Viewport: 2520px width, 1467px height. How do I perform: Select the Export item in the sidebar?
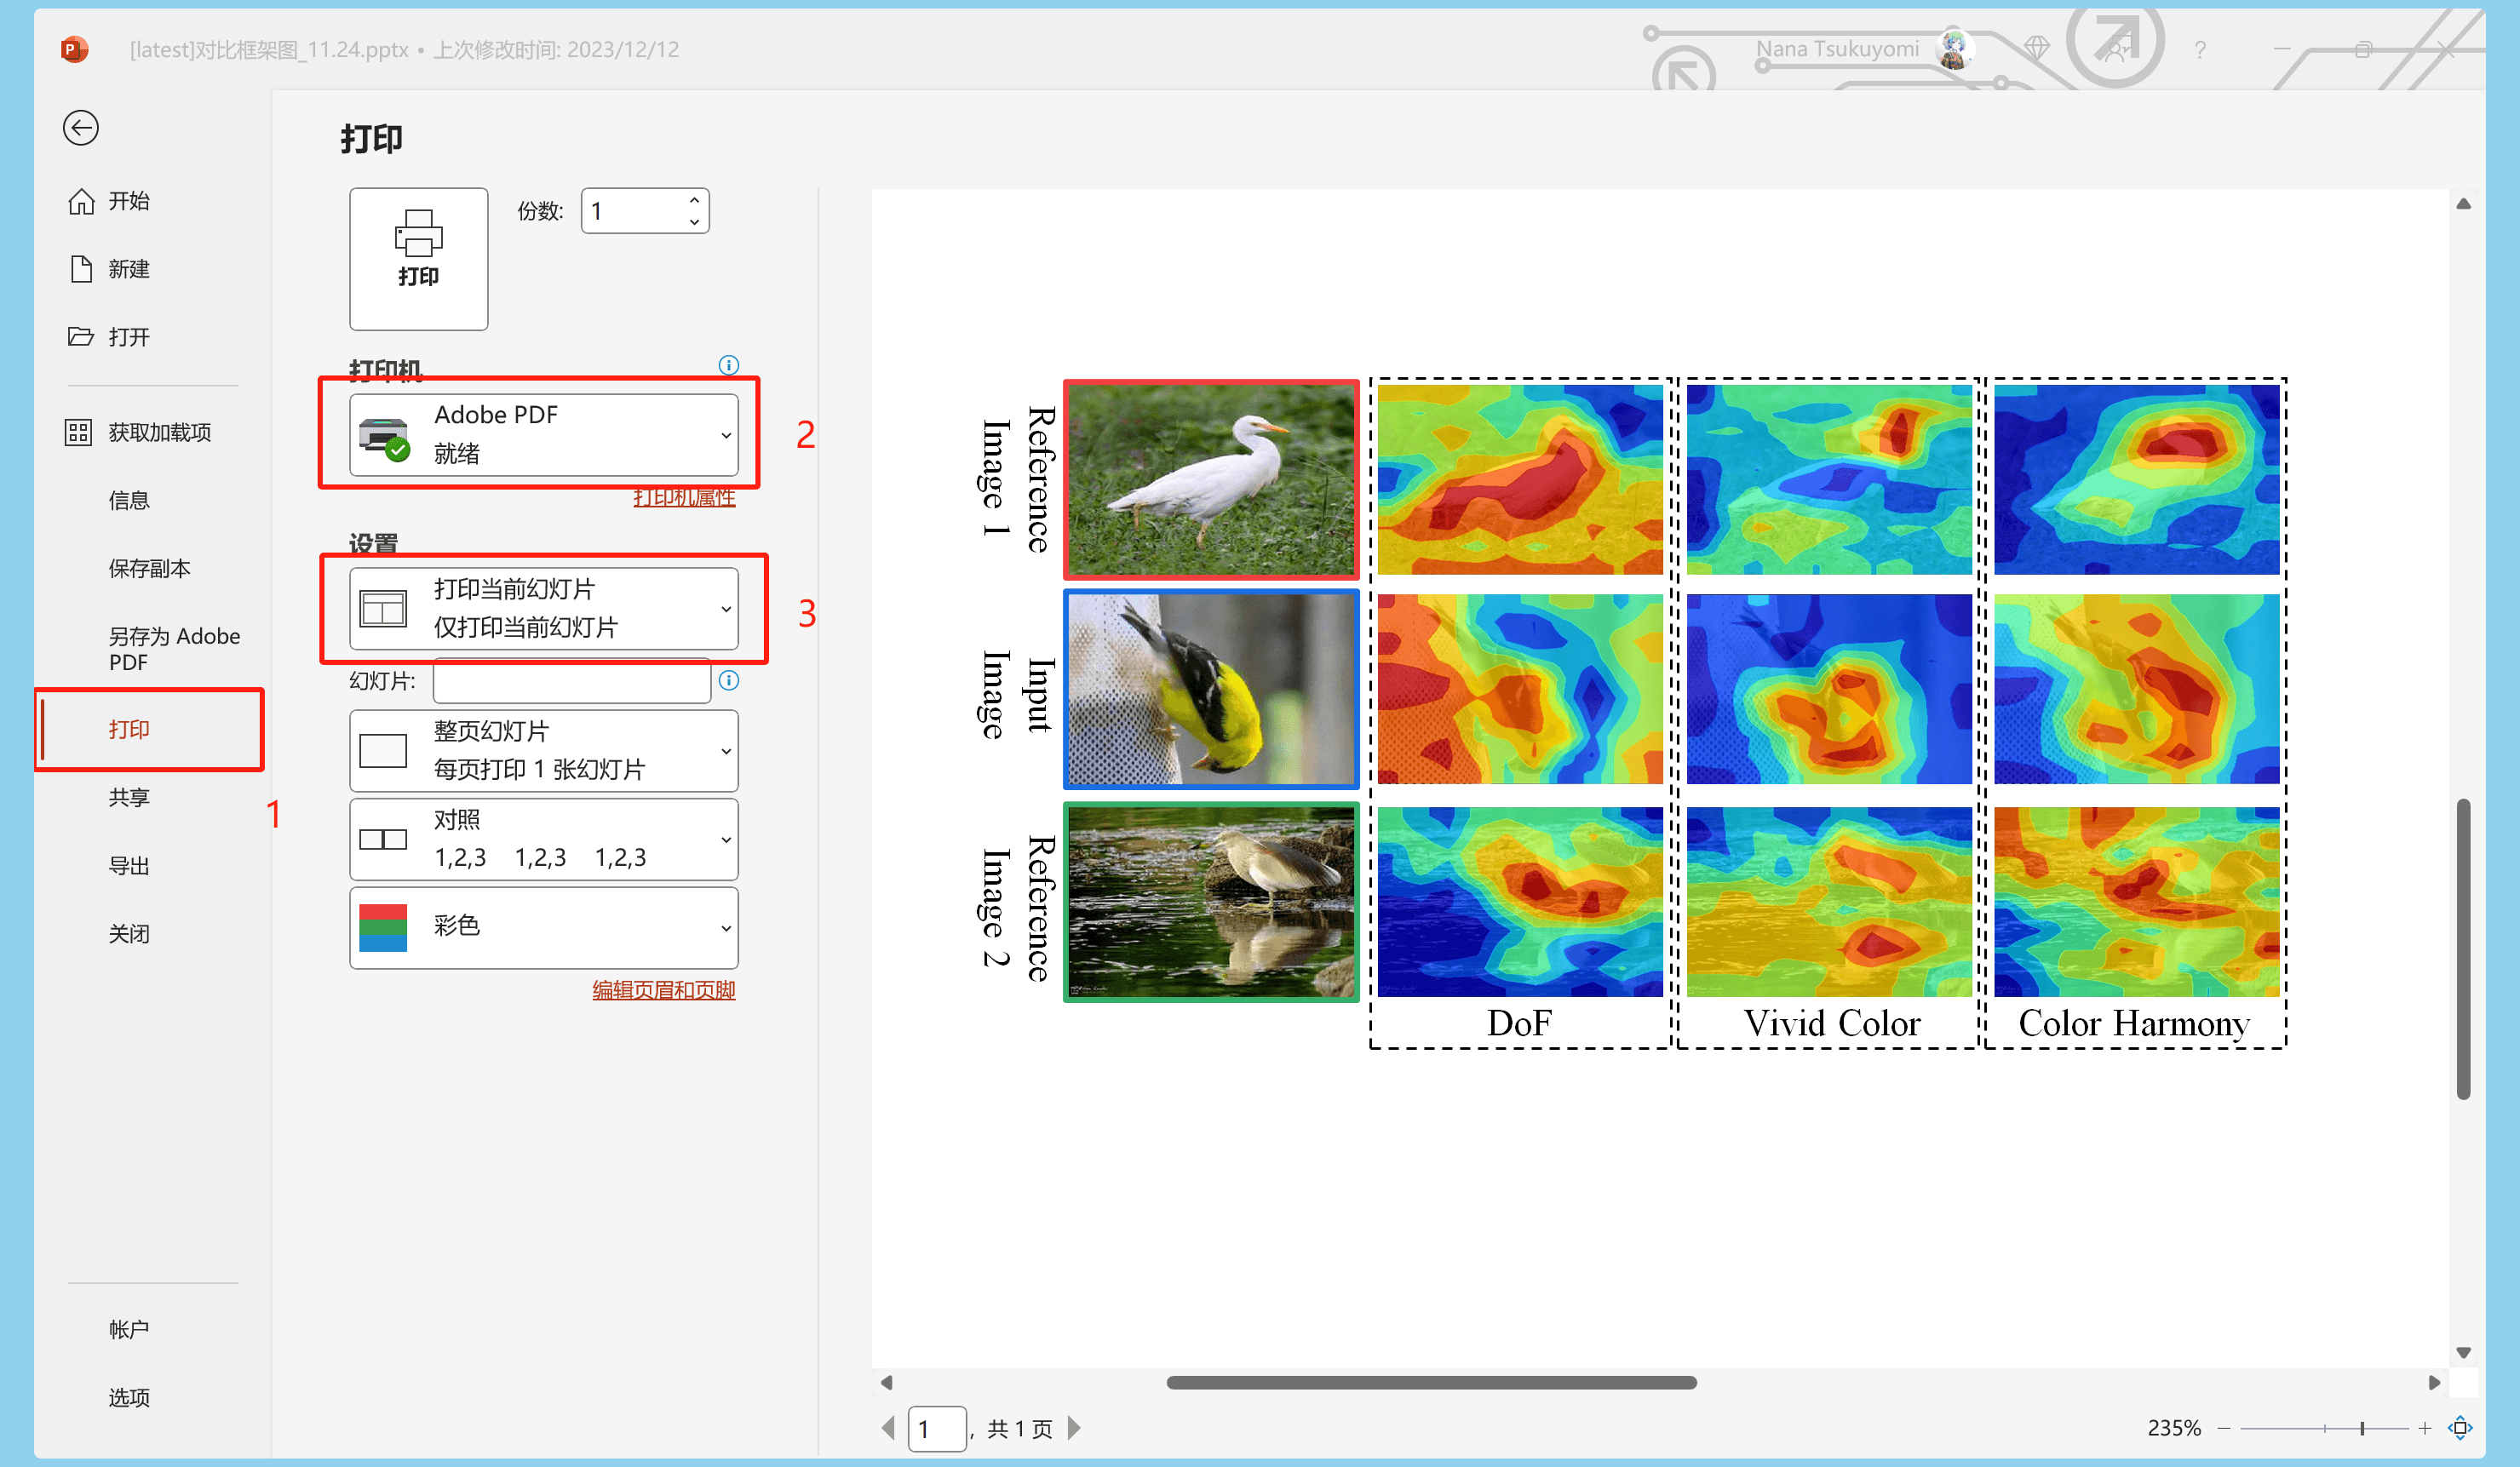pos(129,865)
